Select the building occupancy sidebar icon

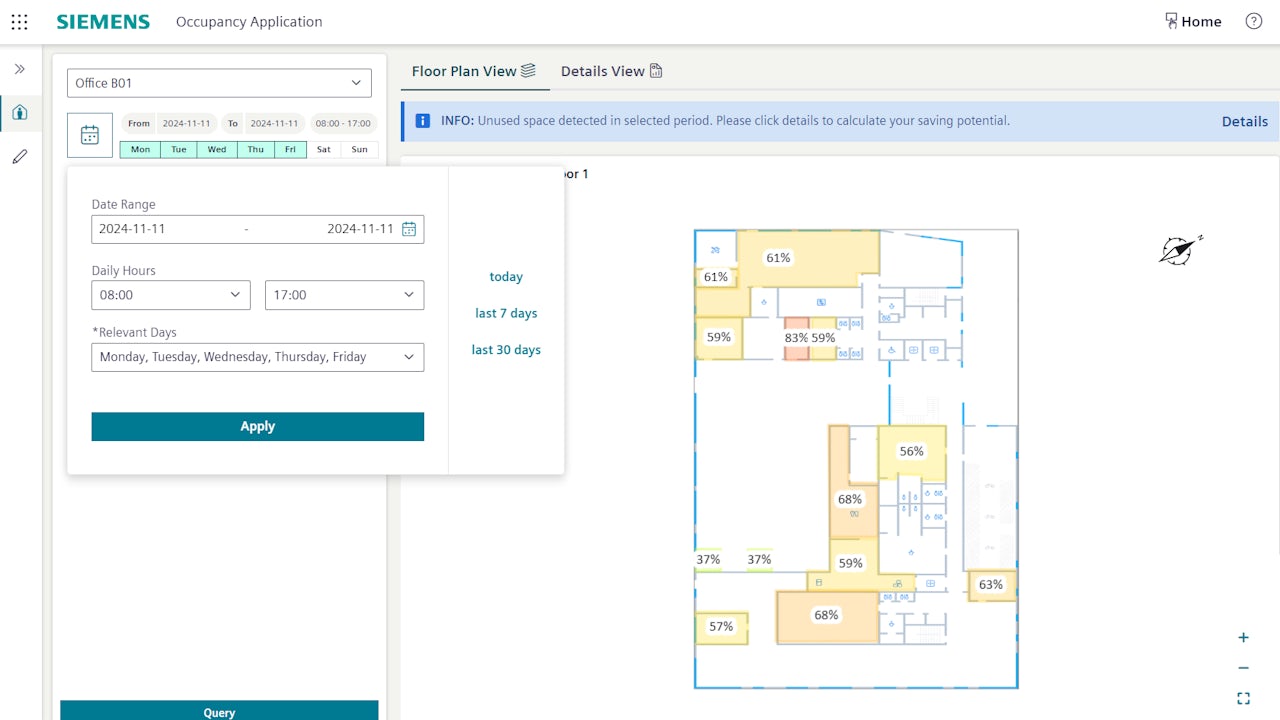[x=19, y=112]
